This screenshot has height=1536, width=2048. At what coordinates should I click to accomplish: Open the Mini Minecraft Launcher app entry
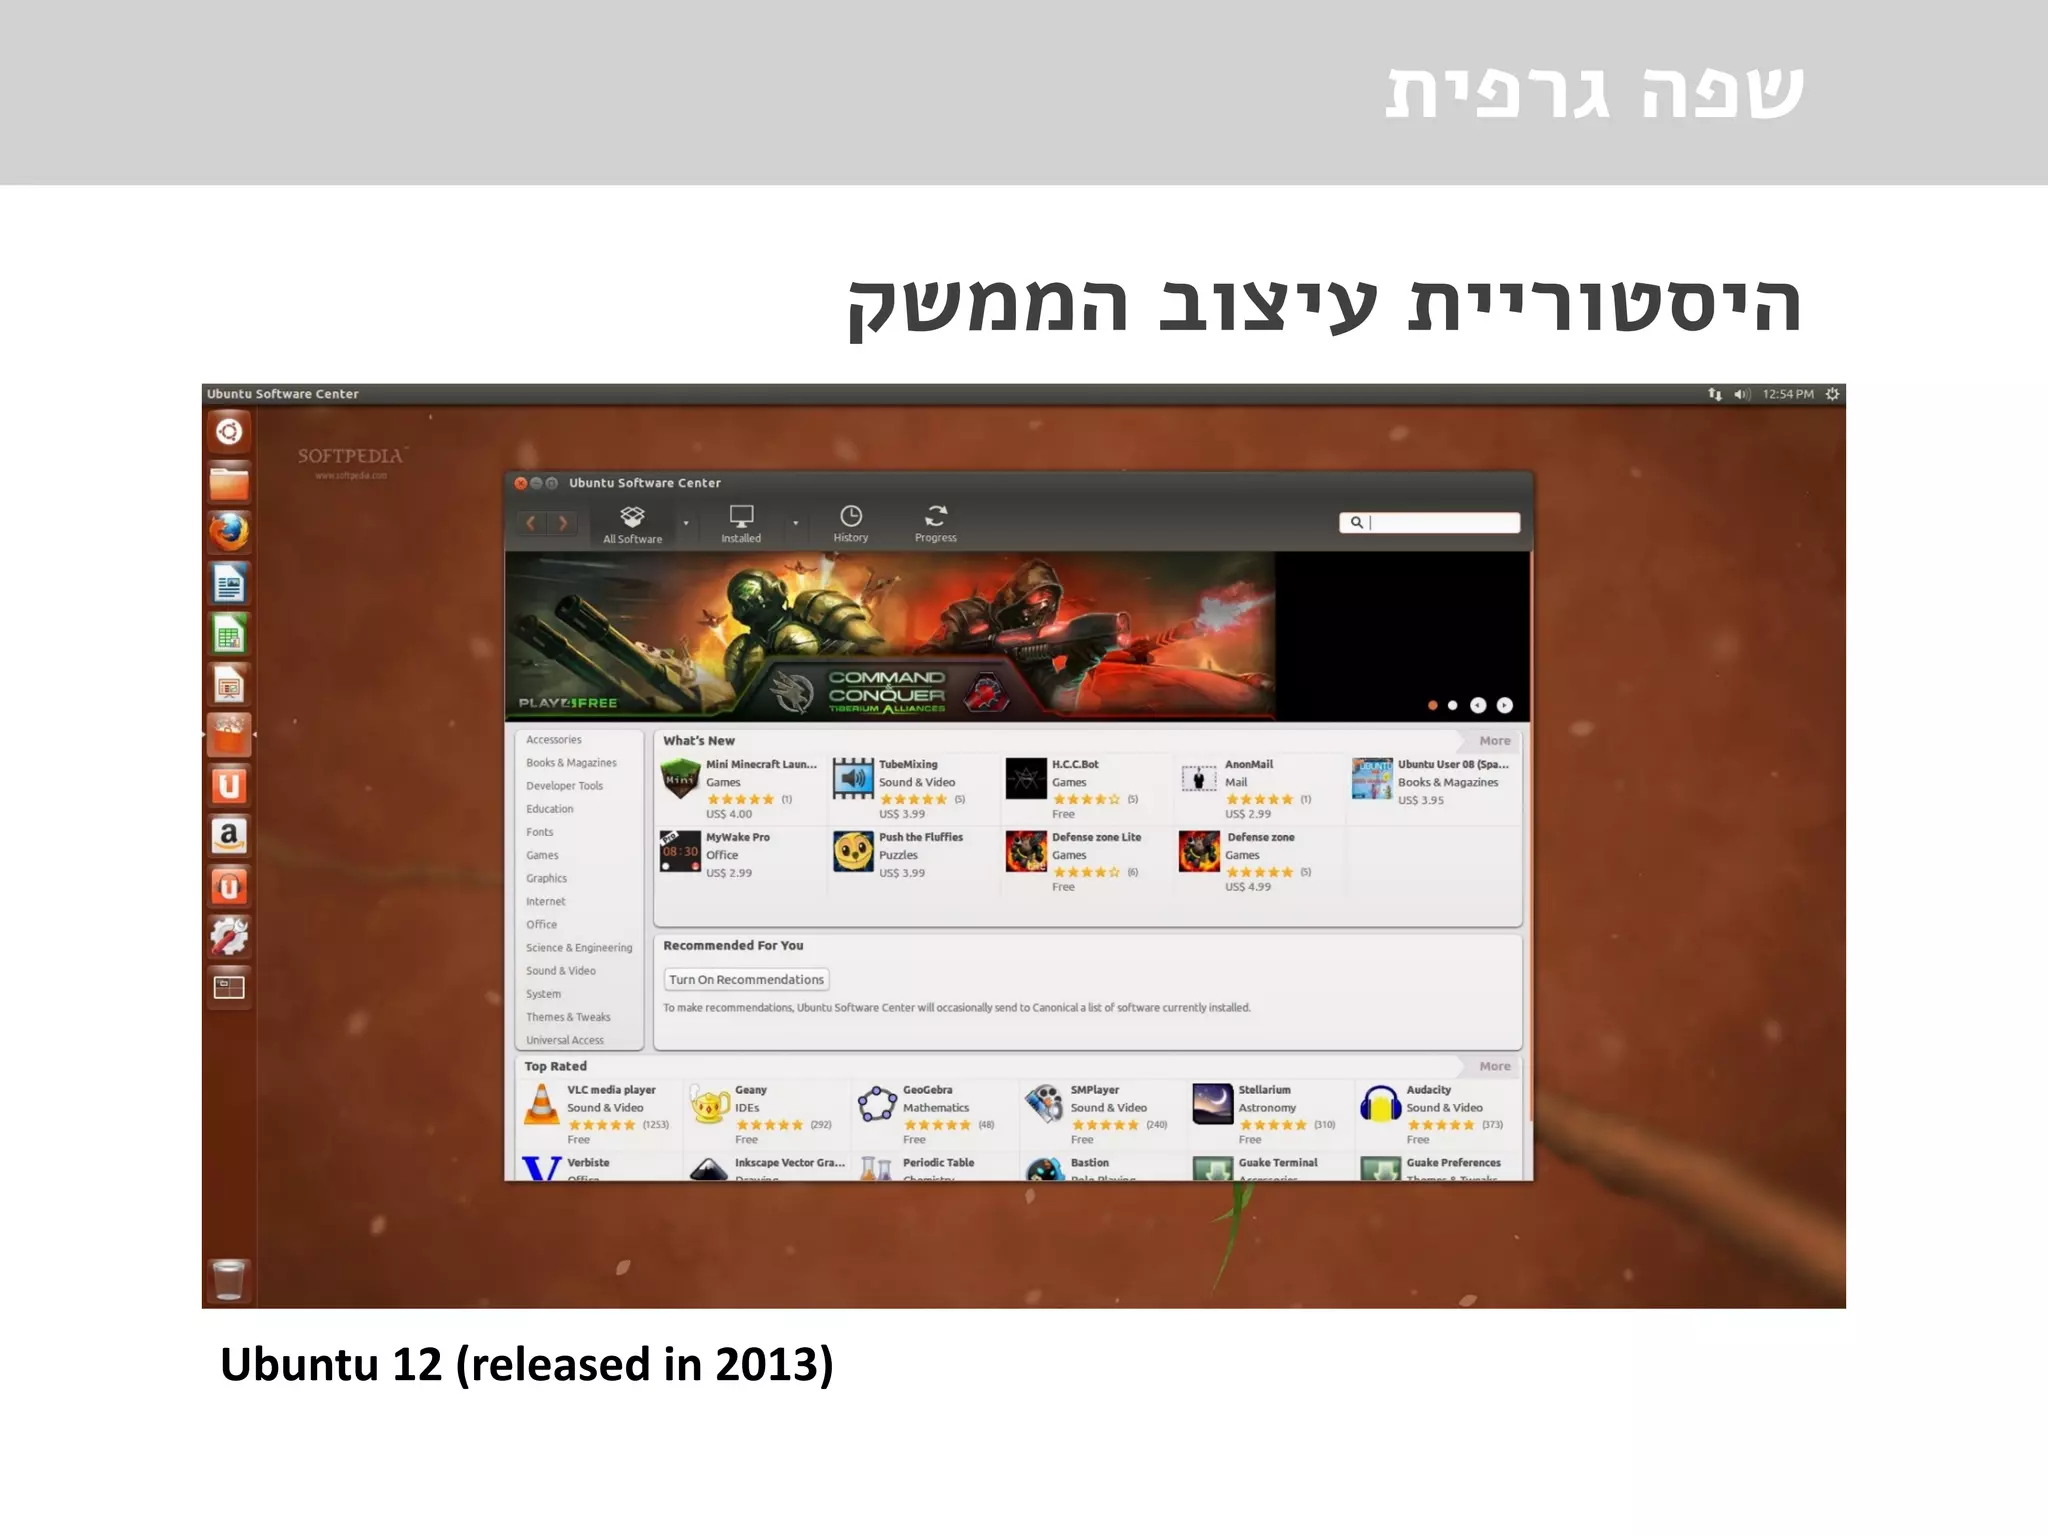click(x=740, y=788)
